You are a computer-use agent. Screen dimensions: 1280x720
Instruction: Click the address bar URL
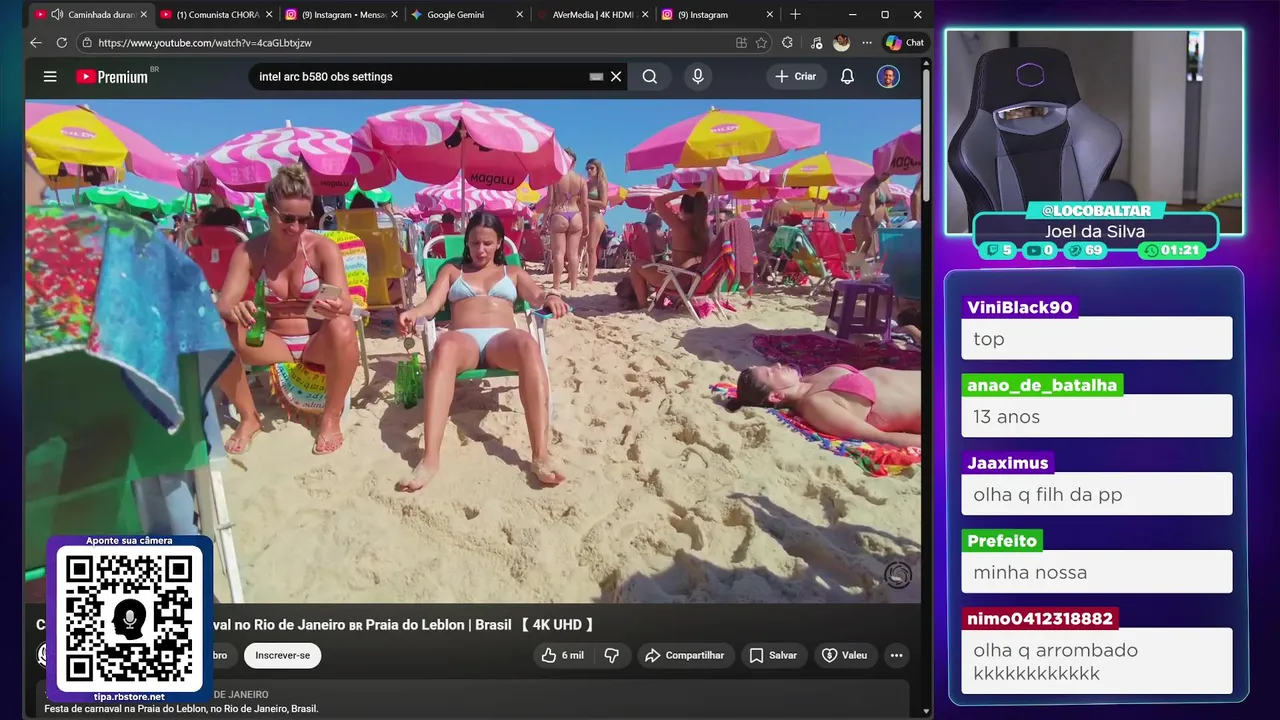pyautogui.click(x=205, y=43)
